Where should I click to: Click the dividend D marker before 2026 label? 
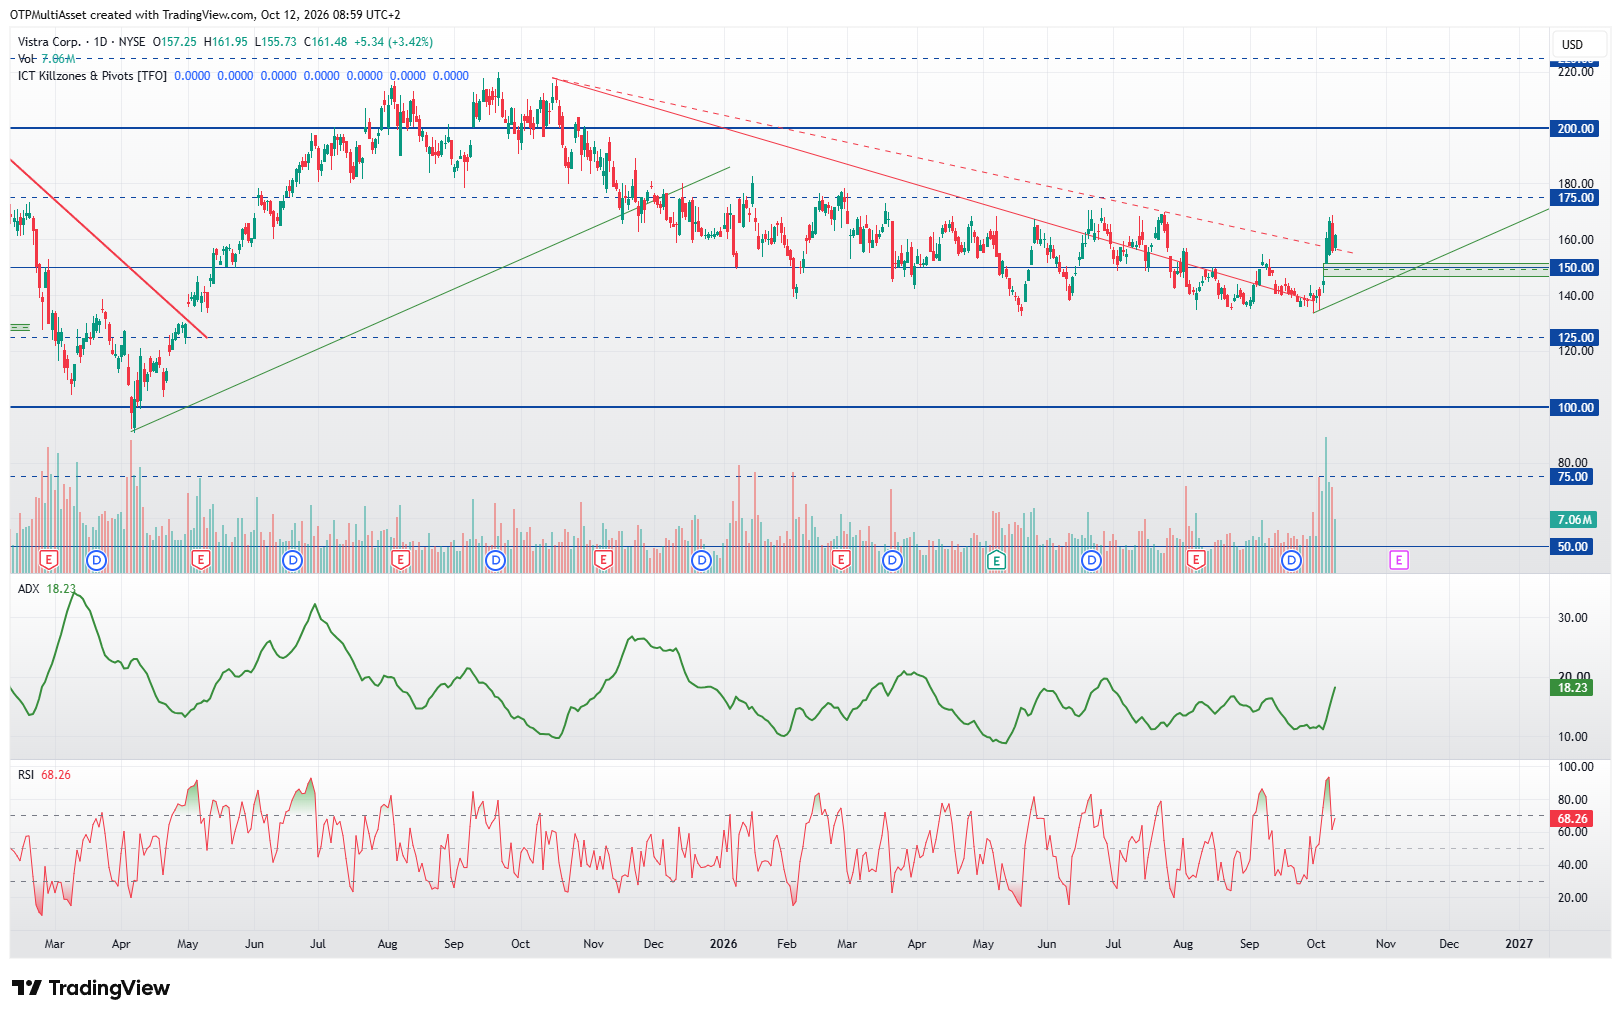(x=702, y=560)
